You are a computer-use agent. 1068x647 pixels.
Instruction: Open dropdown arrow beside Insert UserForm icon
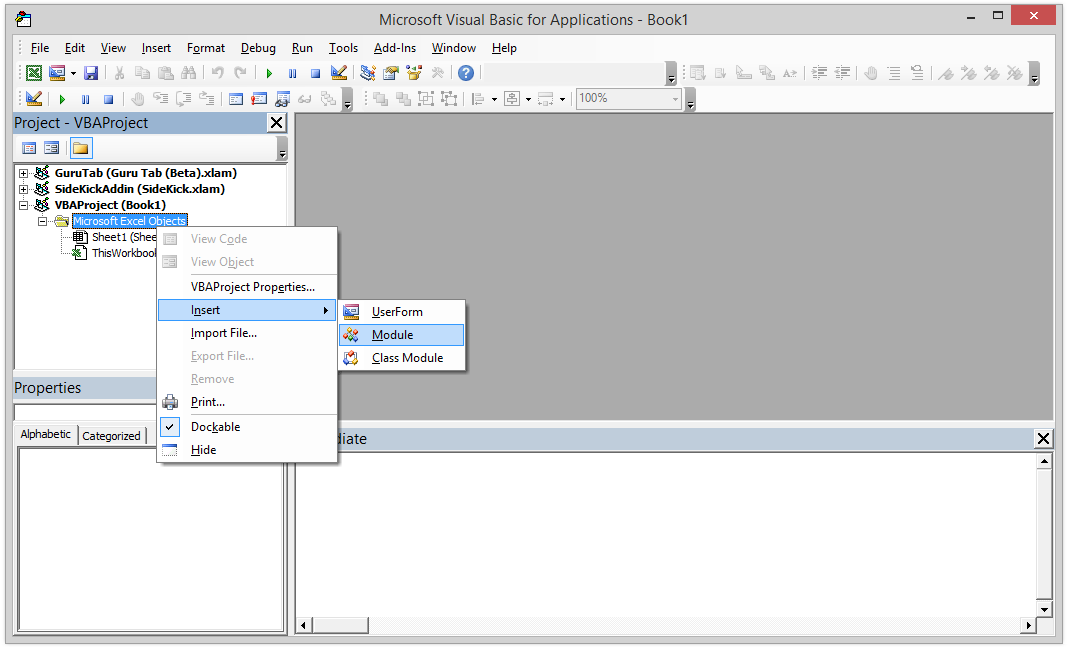tap(73, 73)
